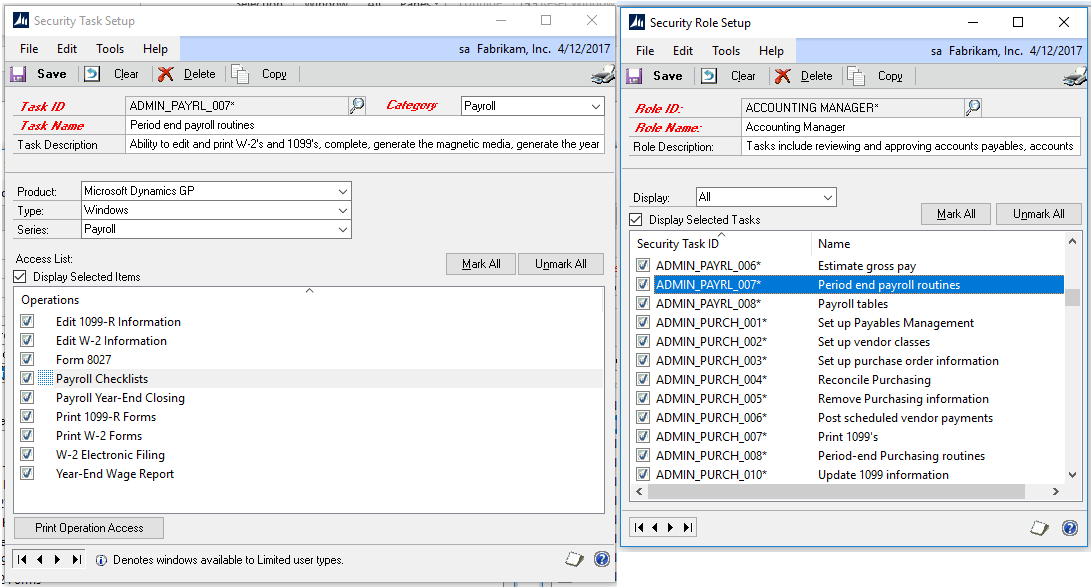This screenshot has height=588, width=1091.
Task: Click the Mark All button in Security Role Setup
Action: (x=955, y=213)
